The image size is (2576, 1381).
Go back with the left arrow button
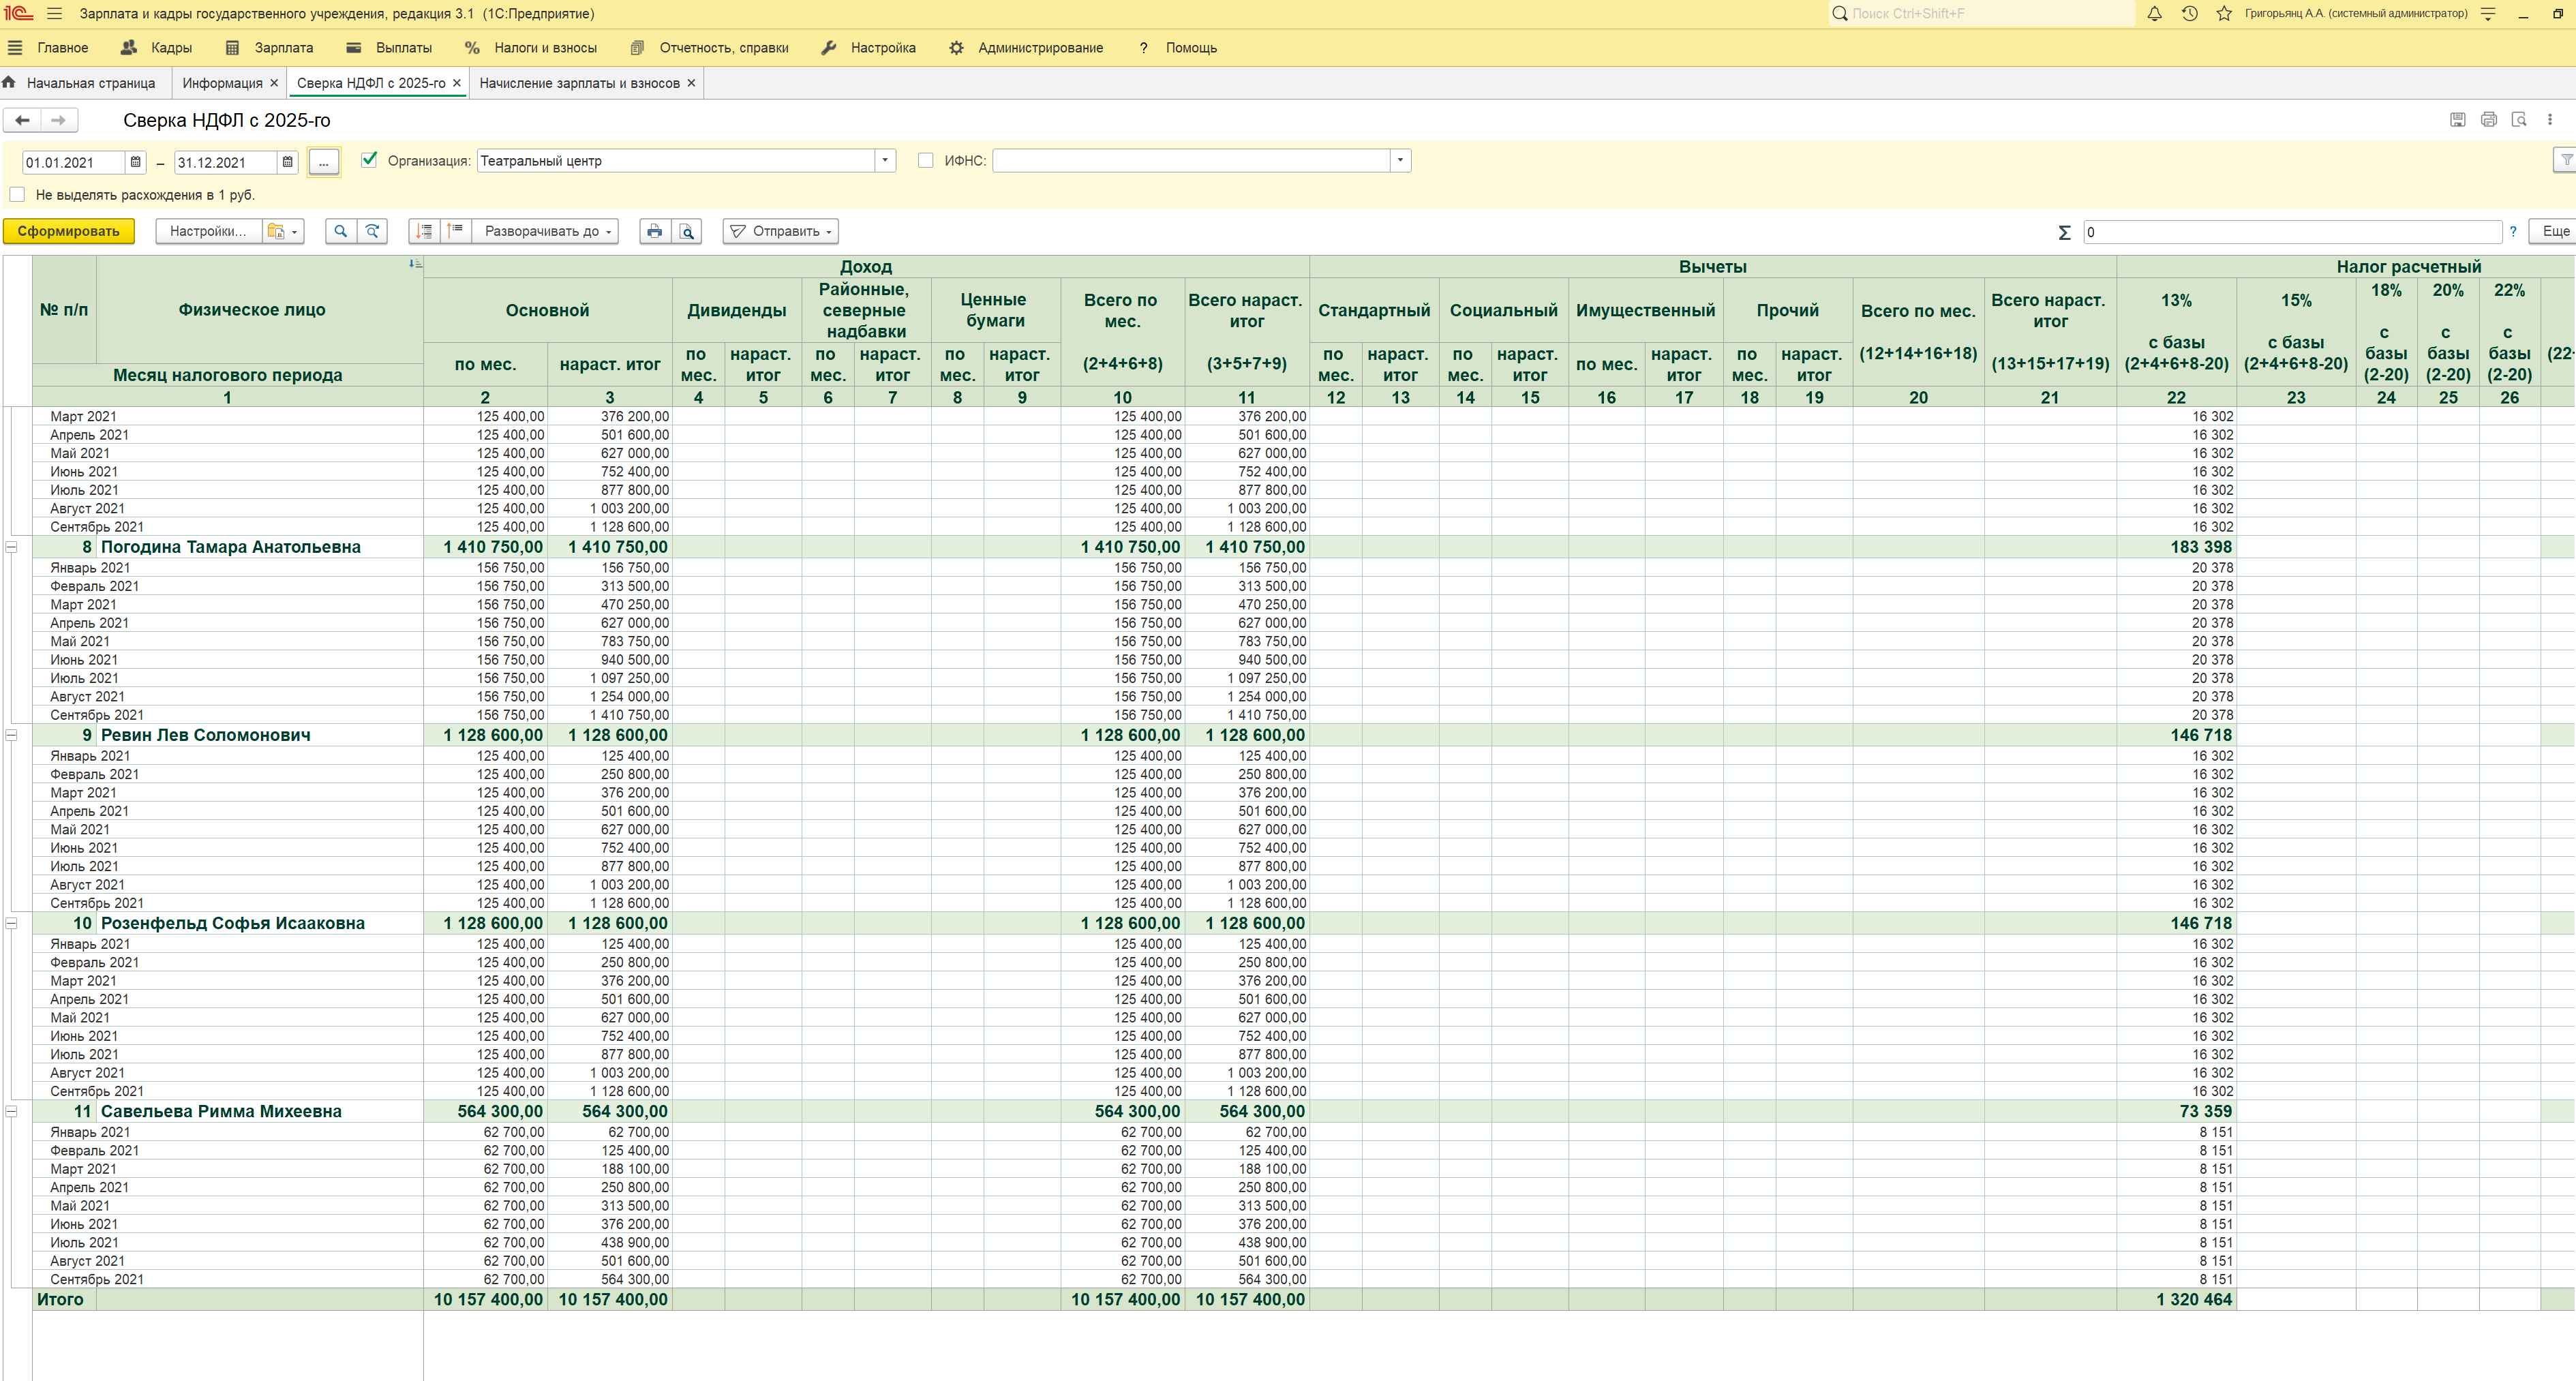pos(23,120)
